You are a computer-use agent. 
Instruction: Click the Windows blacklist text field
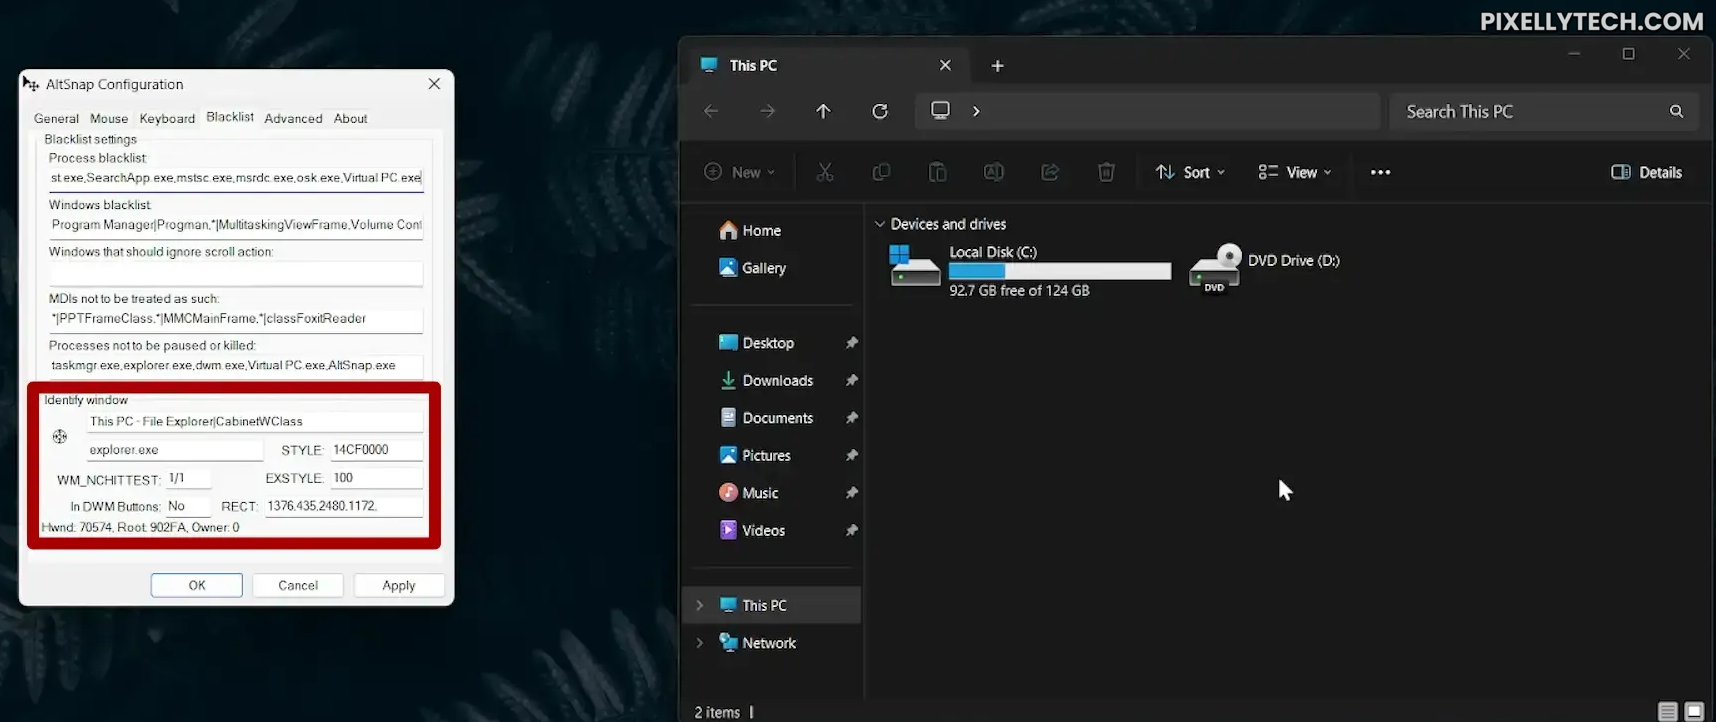coord(236,225)
